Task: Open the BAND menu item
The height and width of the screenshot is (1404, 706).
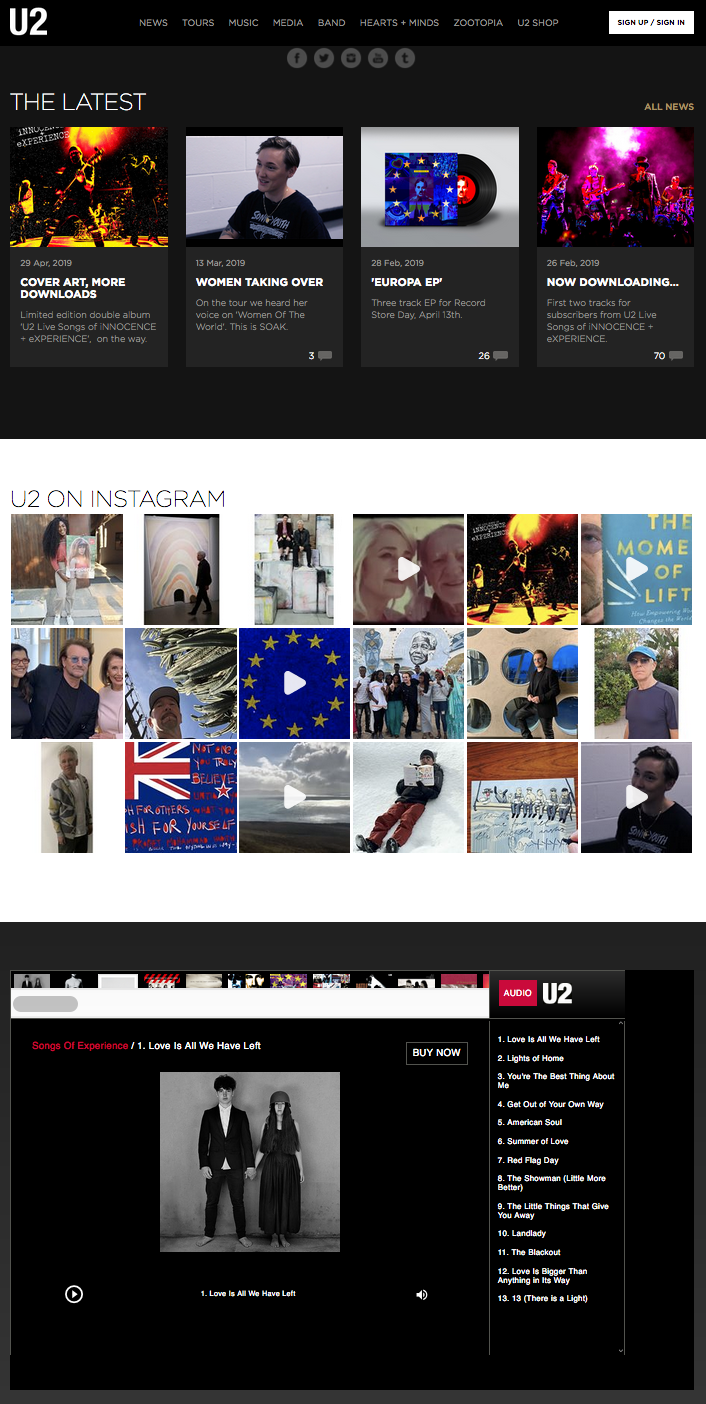Action: click(332, 22)
